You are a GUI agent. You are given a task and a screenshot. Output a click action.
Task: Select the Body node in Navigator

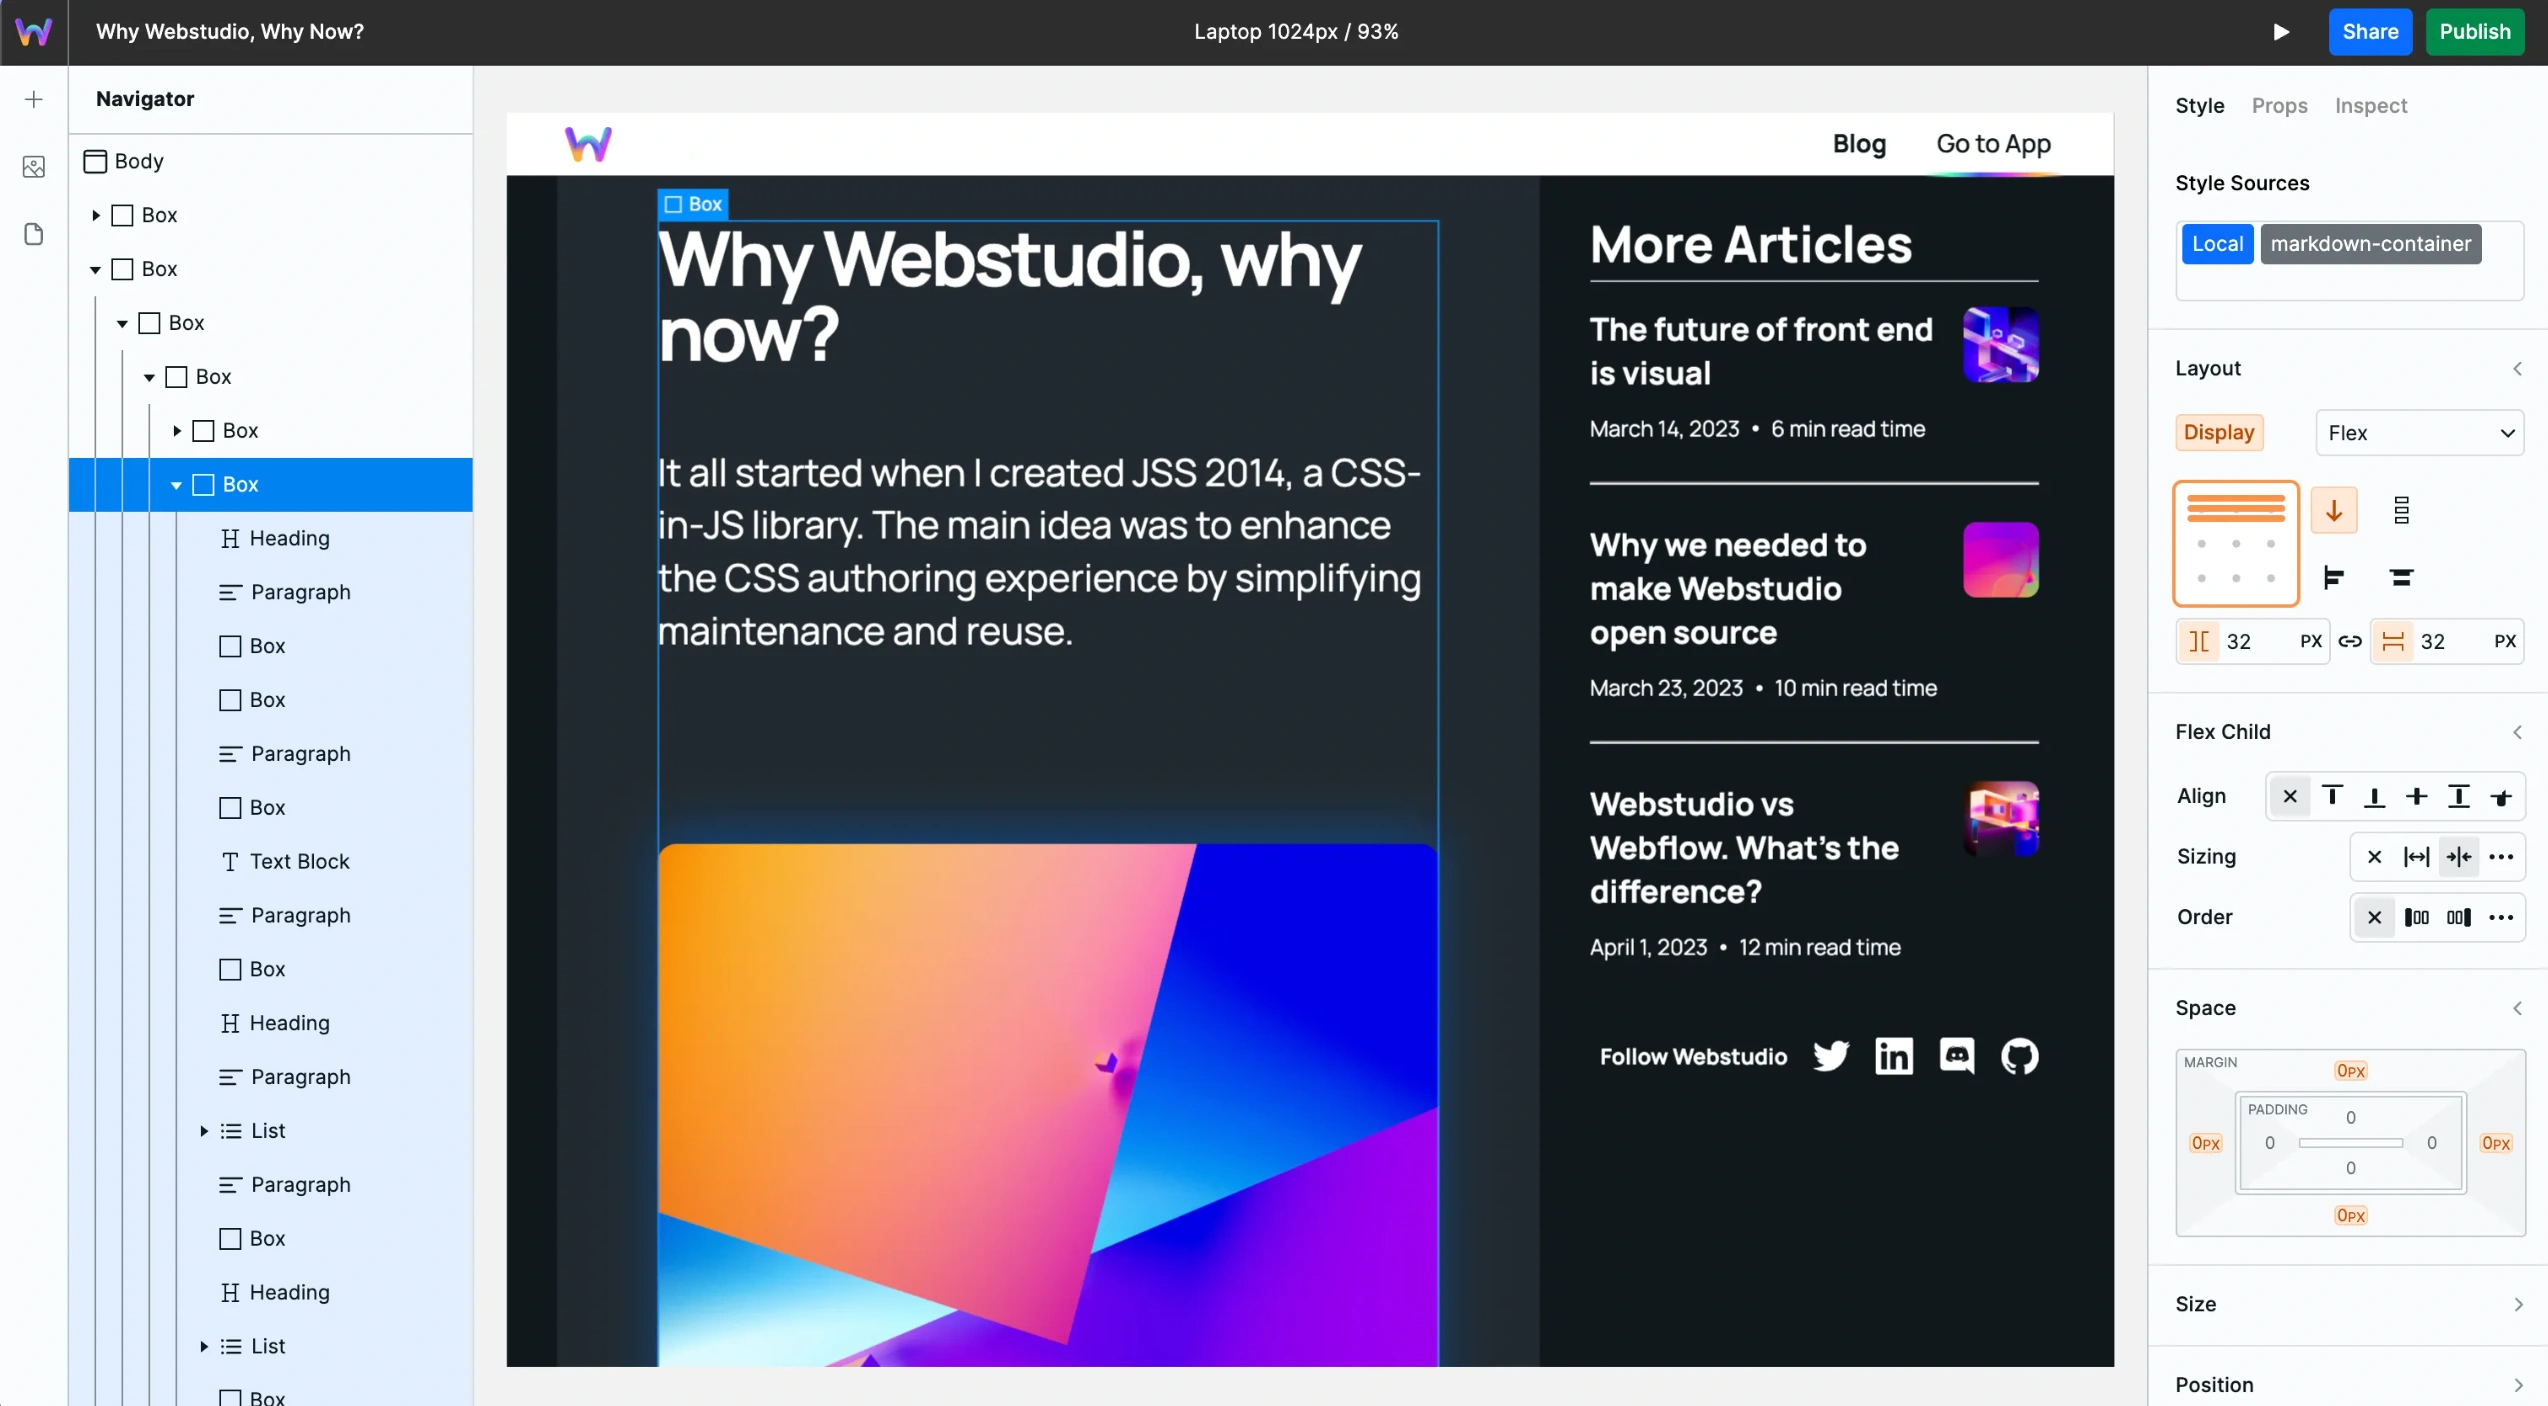[270, 161]
